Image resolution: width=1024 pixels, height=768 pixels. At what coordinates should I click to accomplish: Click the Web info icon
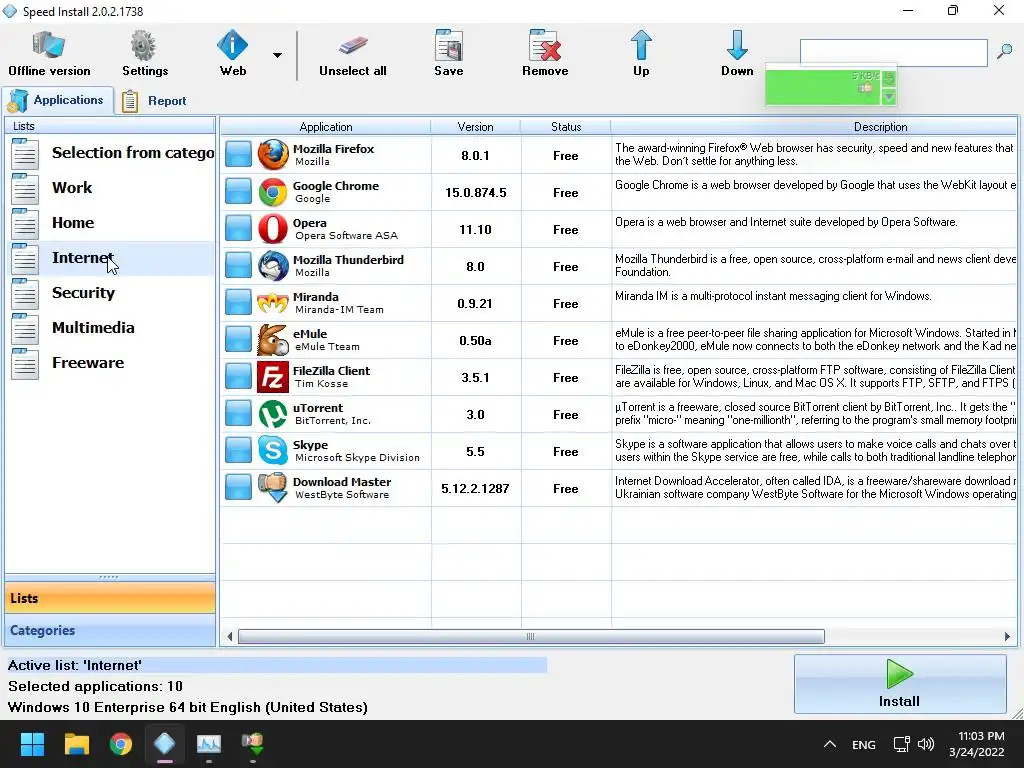[x=232, y=46]
